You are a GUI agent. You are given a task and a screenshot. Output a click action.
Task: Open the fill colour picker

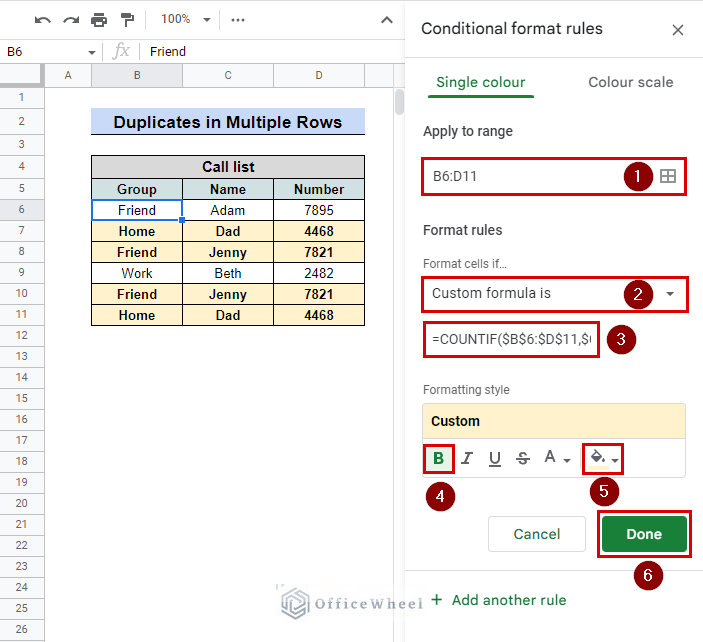coord(603,459)
